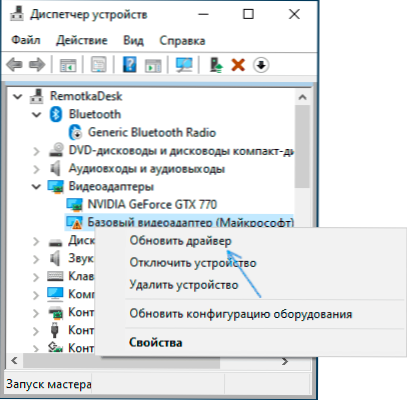Open the Properties toolbar icon
The height and width of the screenshot is (400, 407).
point(99,65)
